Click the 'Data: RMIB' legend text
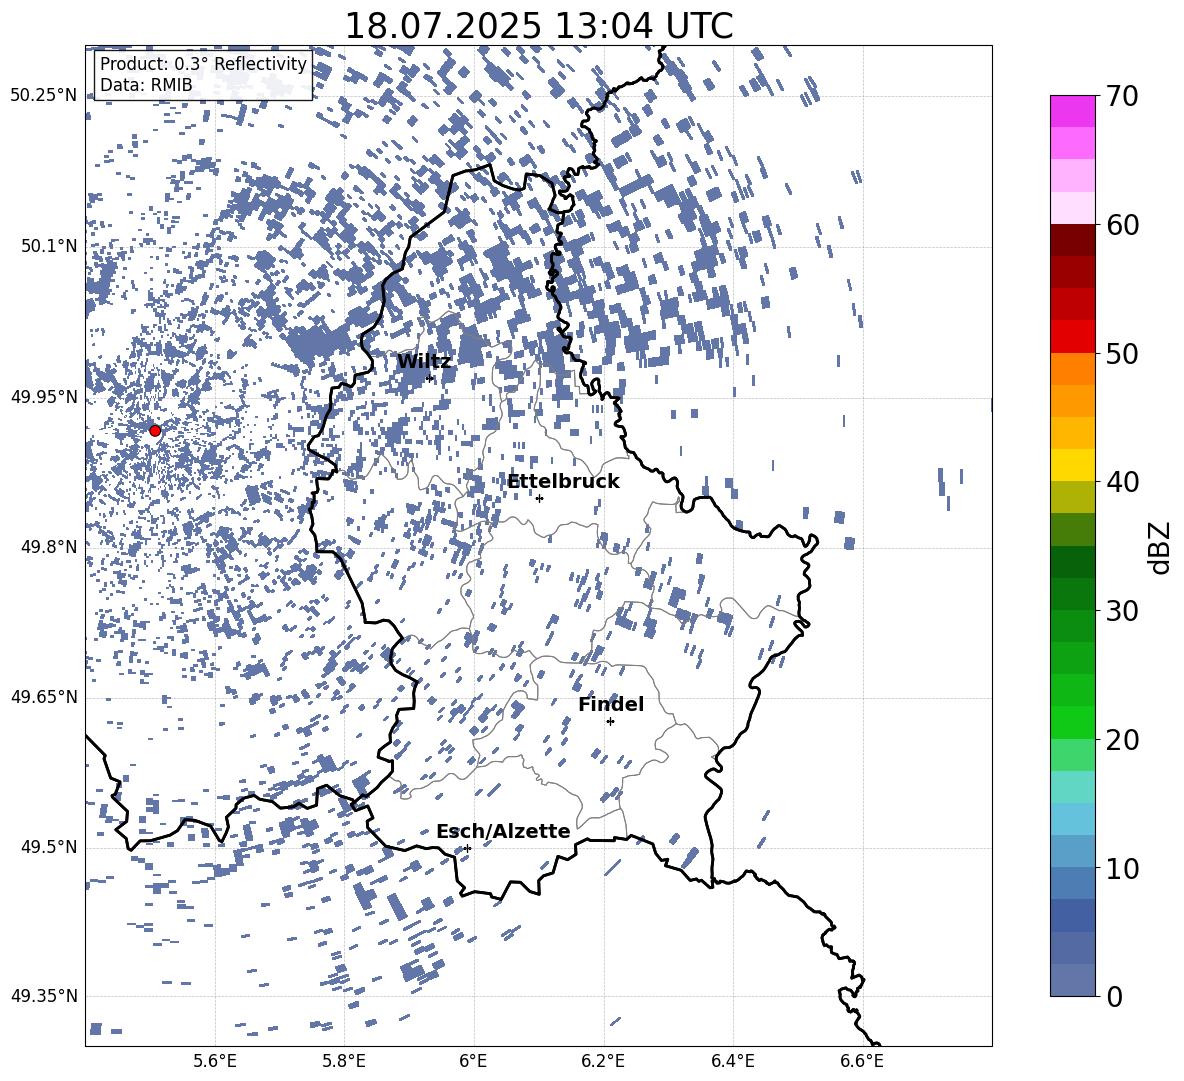This screenshot has height=1081, width=1184. click(146, 85)
